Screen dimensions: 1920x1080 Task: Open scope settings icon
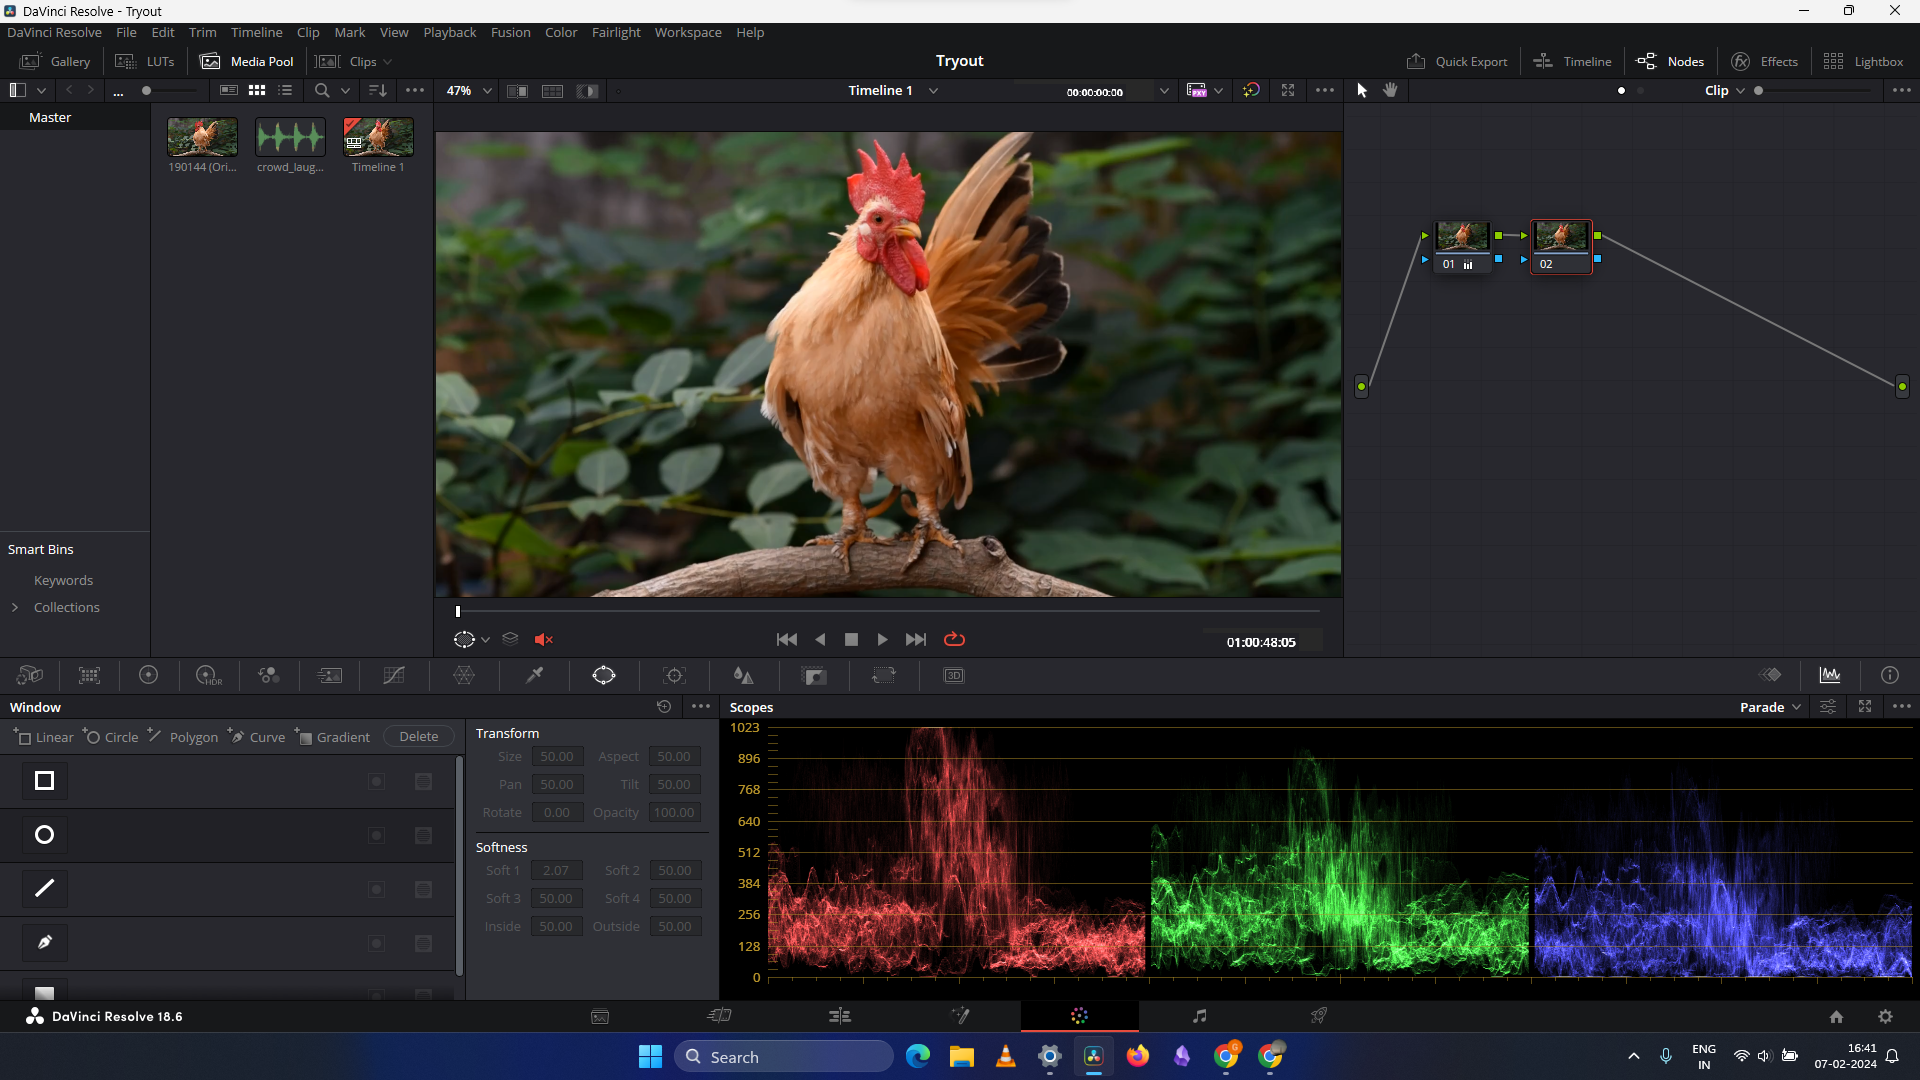pos(1828,707)
